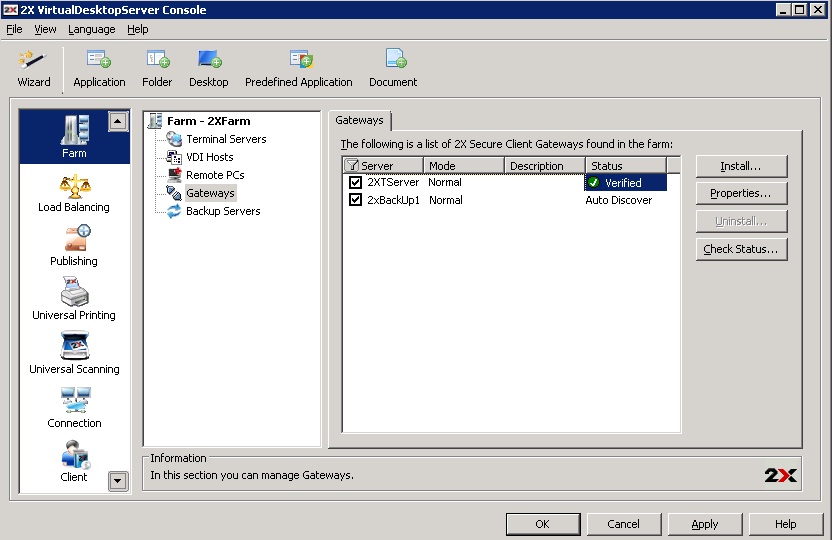The image size is (832, 540).
Task: Open the Client section in the sidebar
Action: pyautogui.click(x=74, y=461)
